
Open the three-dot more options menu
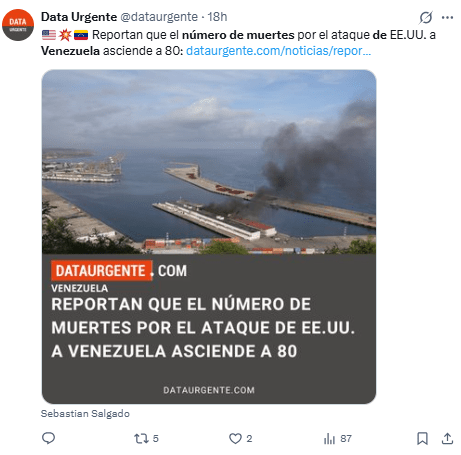tap(447, 17)
